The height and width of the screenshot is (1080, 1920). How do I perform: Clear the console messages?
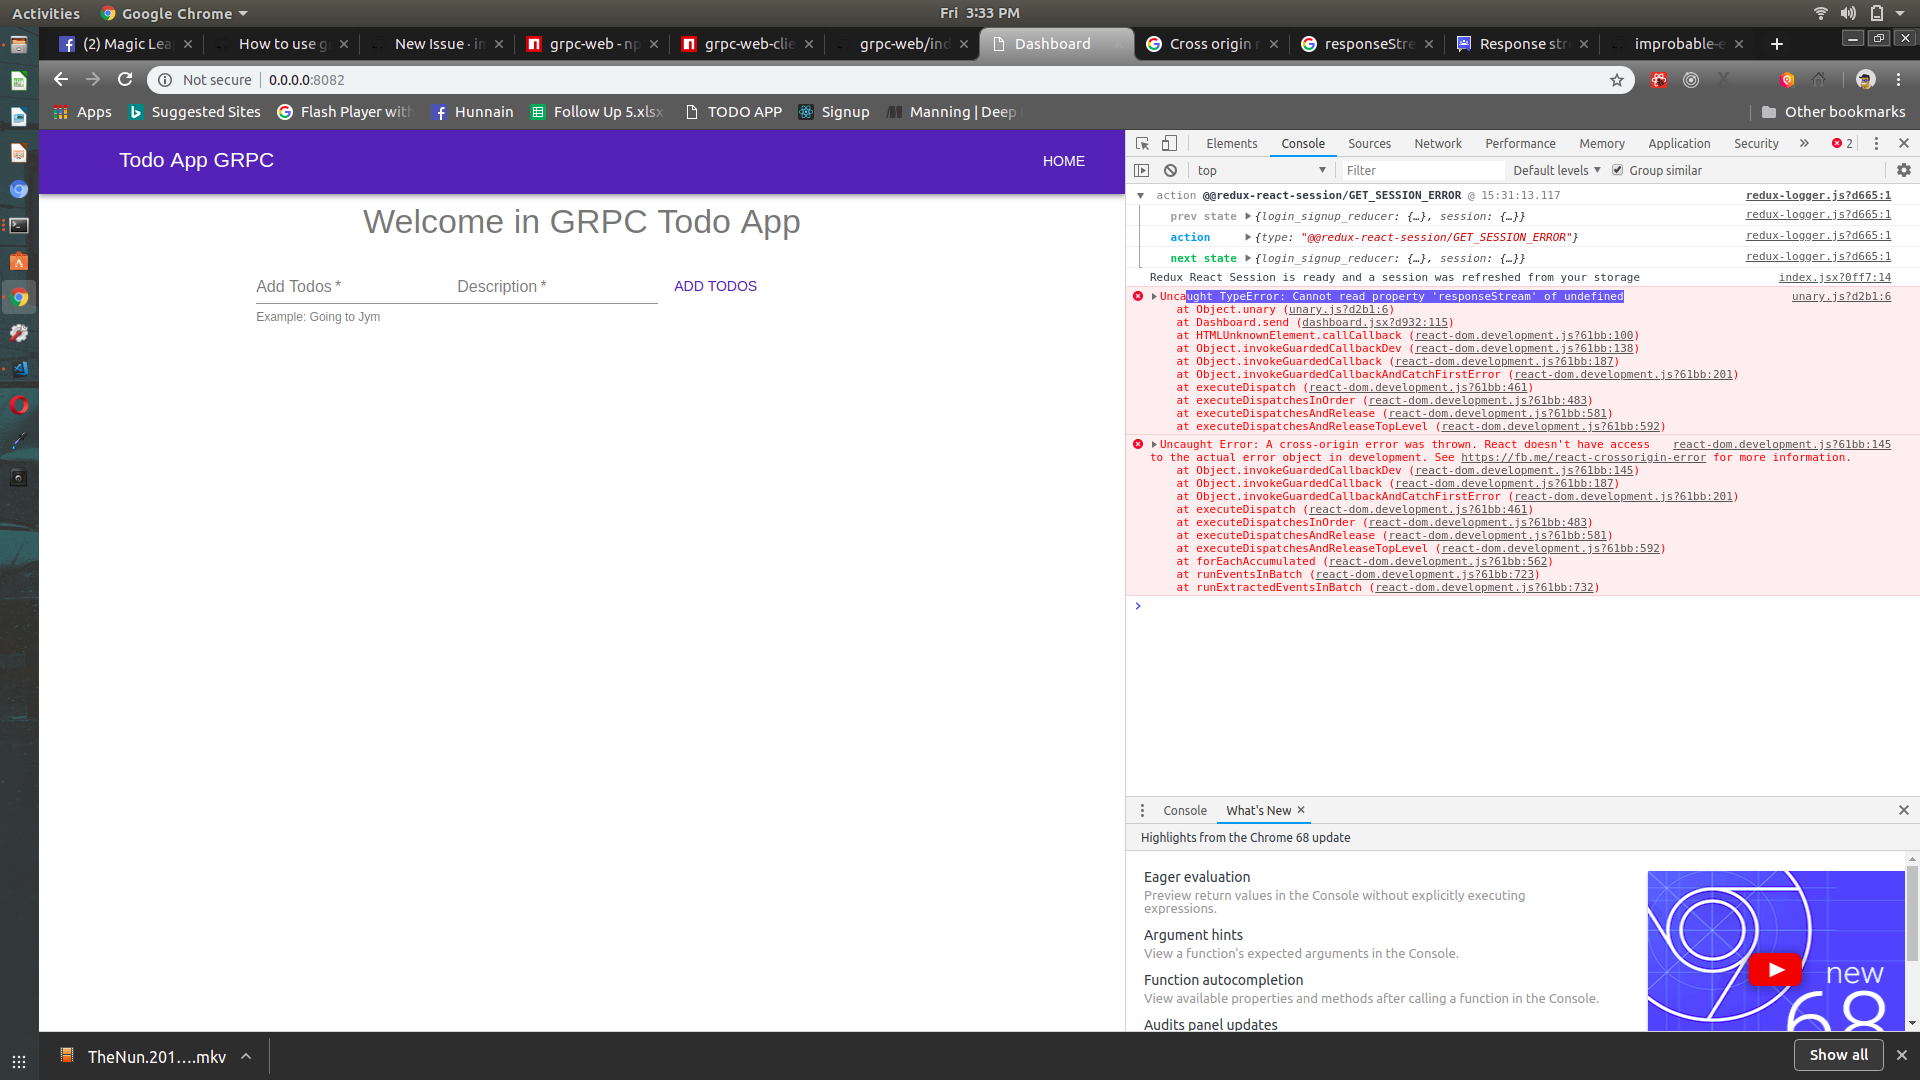pos(1170,170)
